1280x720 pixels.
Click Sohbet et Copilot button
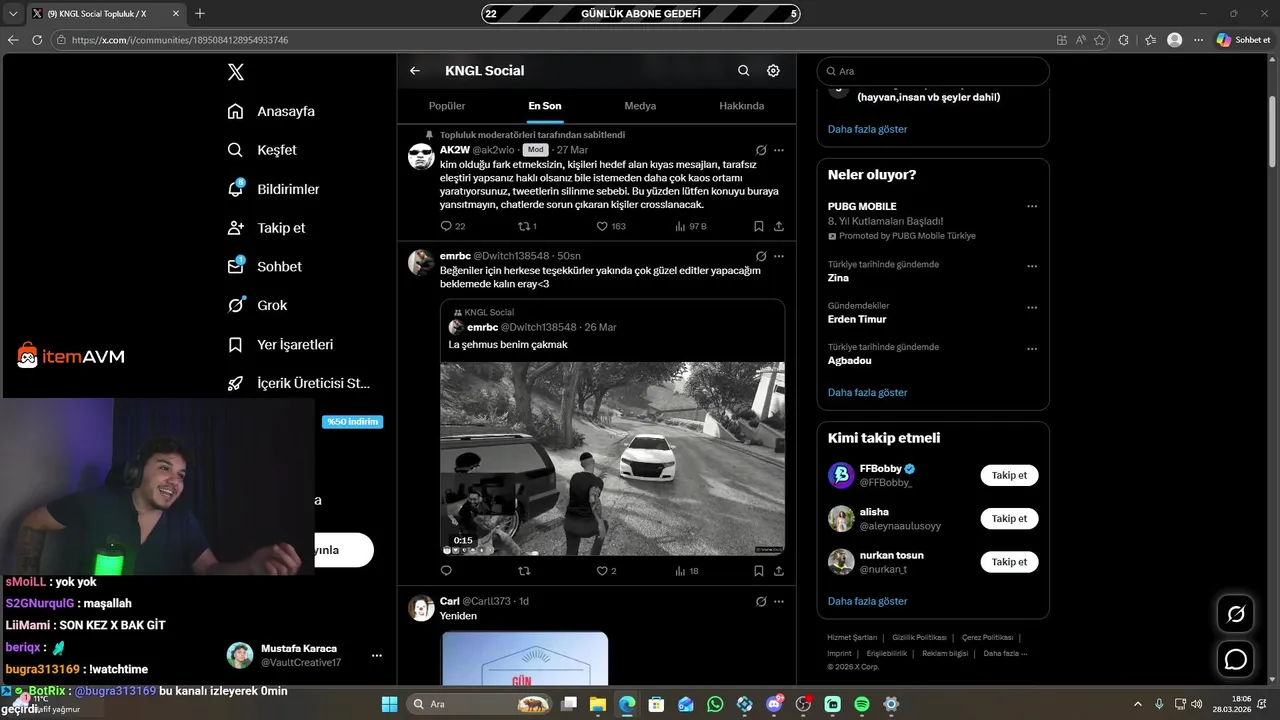coord(1243,40)
